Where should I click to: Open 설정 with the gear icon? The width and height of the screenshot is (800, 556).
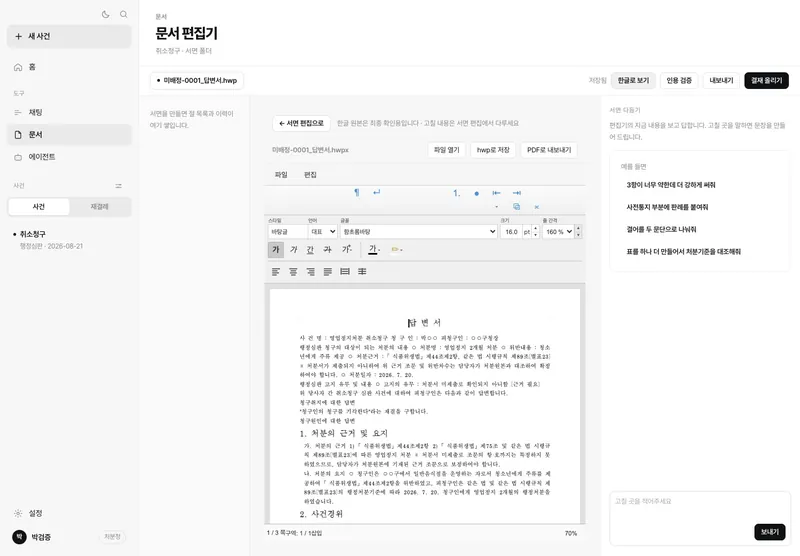pos(18,513)
